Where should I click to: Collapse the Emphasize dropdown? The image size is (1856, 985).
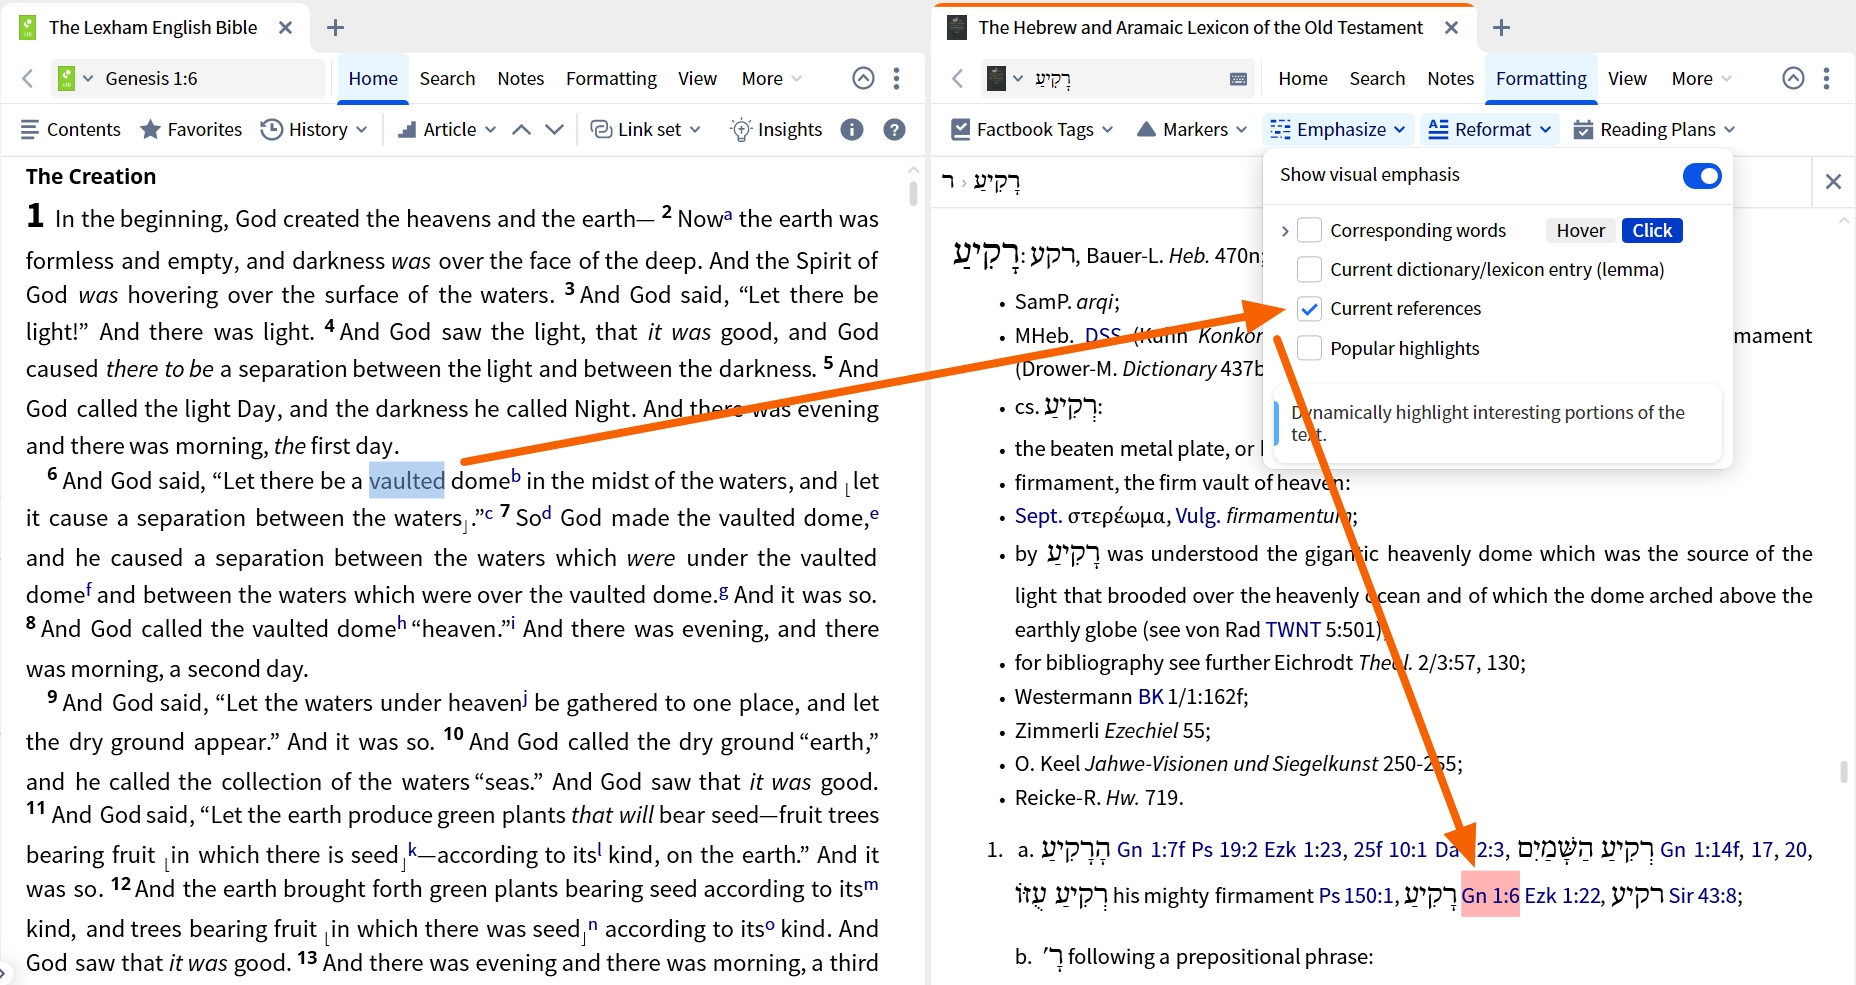tap(1338, 129)
